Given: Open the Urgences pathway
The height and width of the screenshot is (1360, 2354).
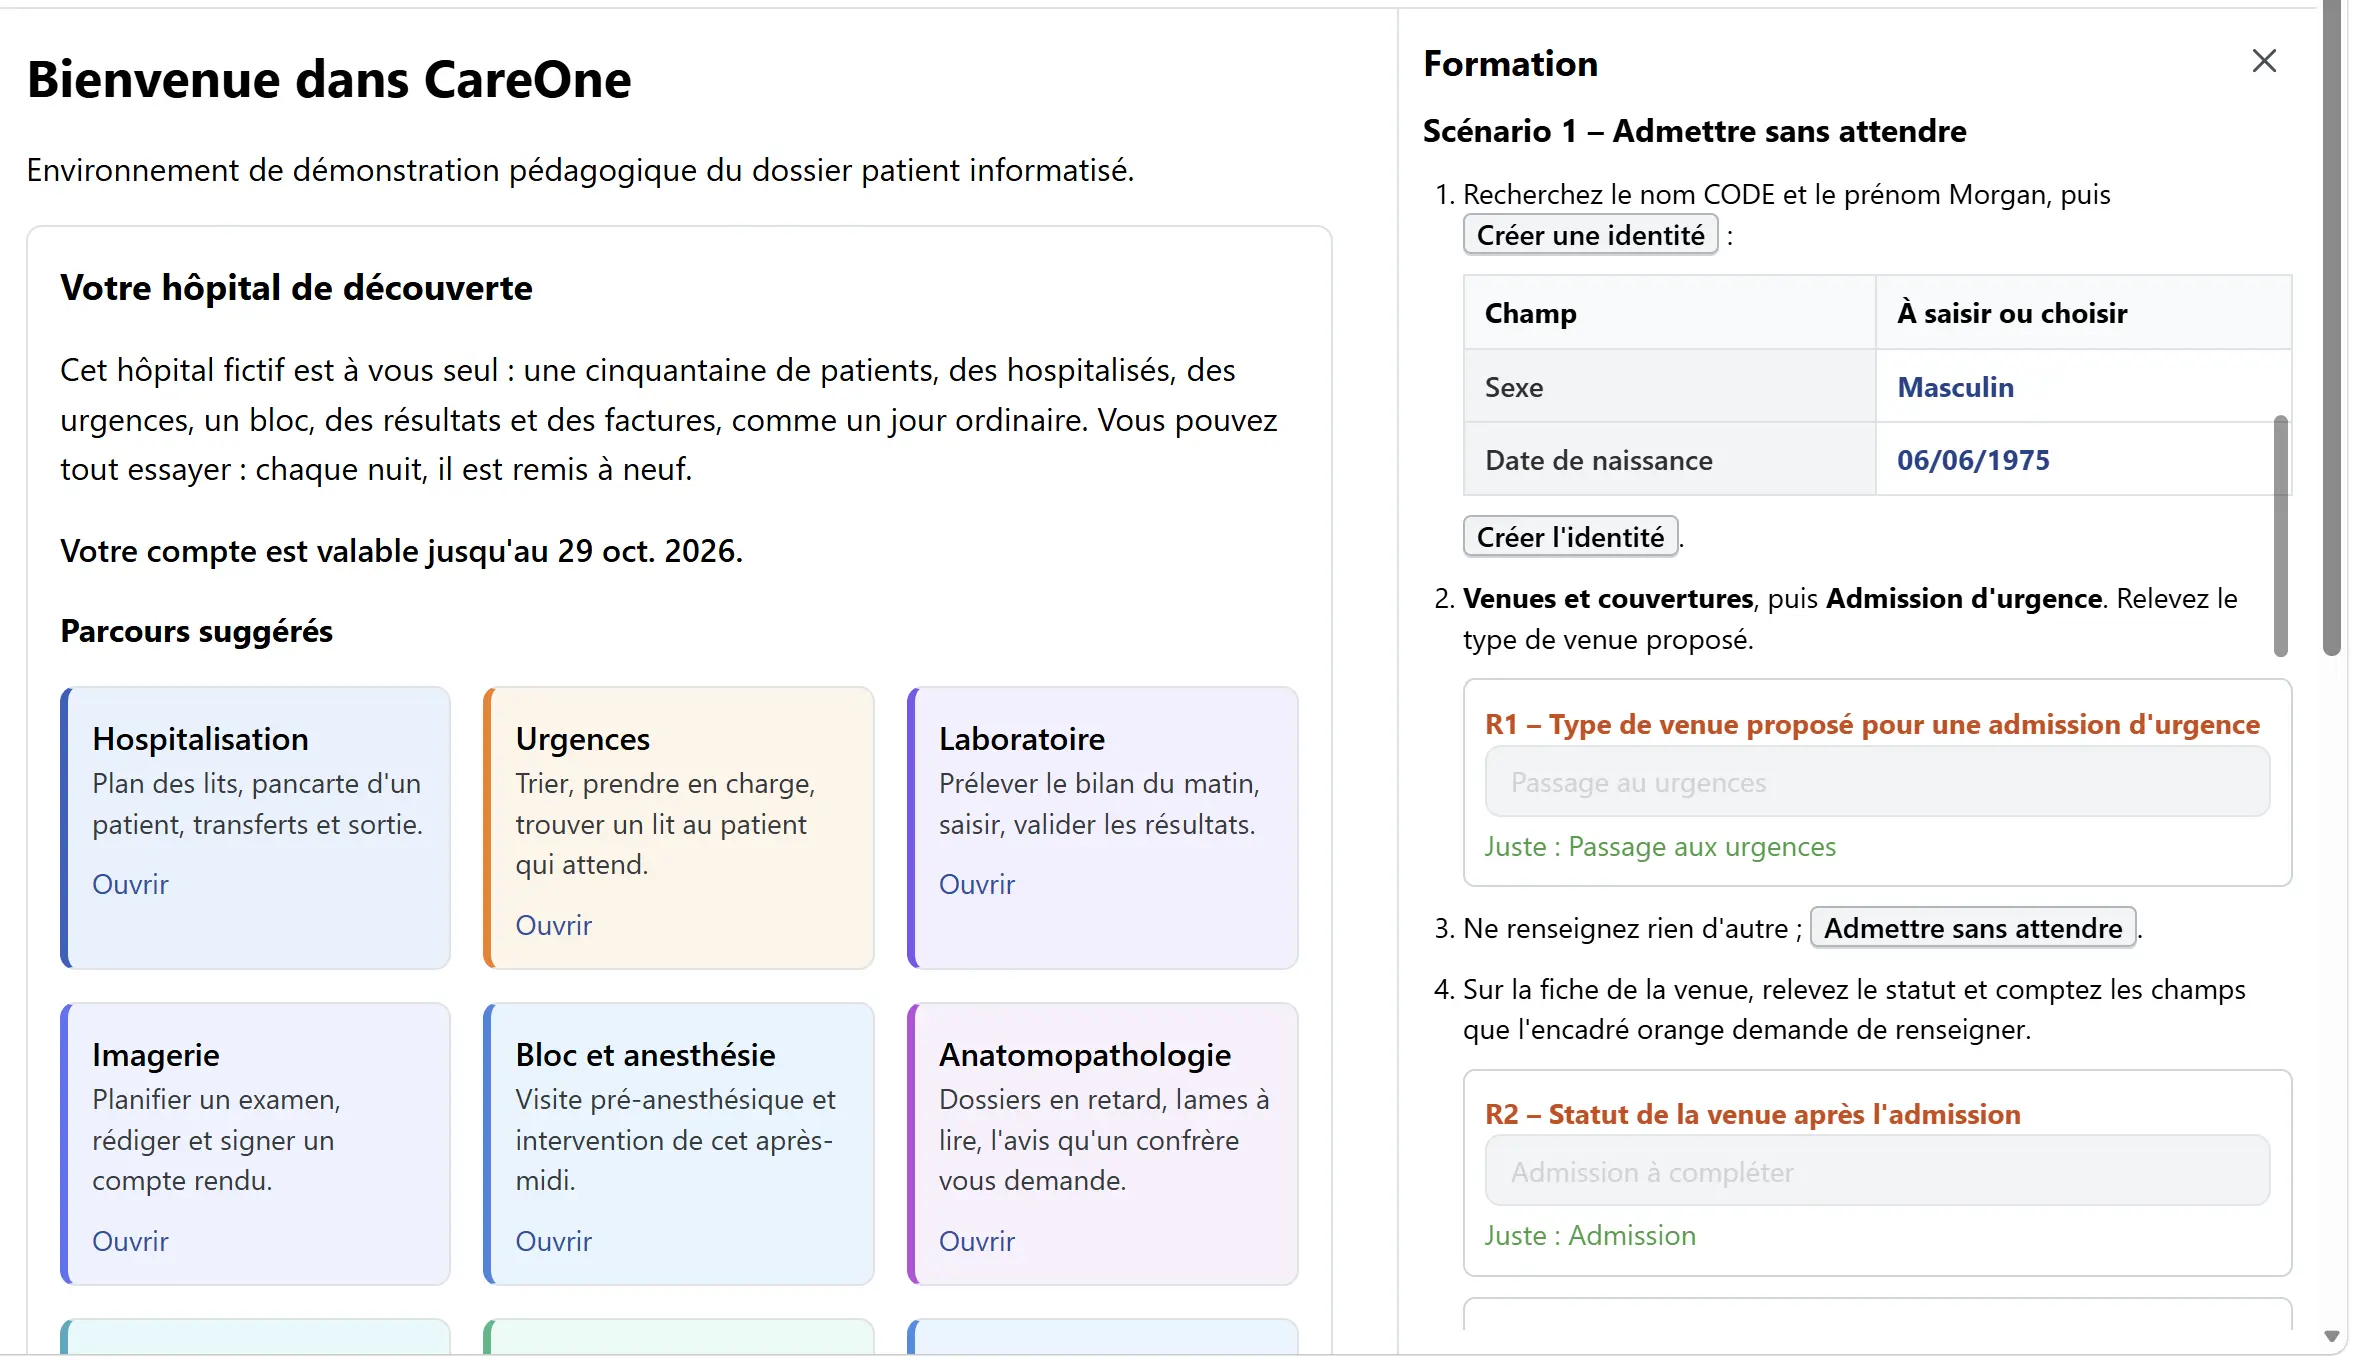Looking at the screenshot, I should [x=553, y=925].
